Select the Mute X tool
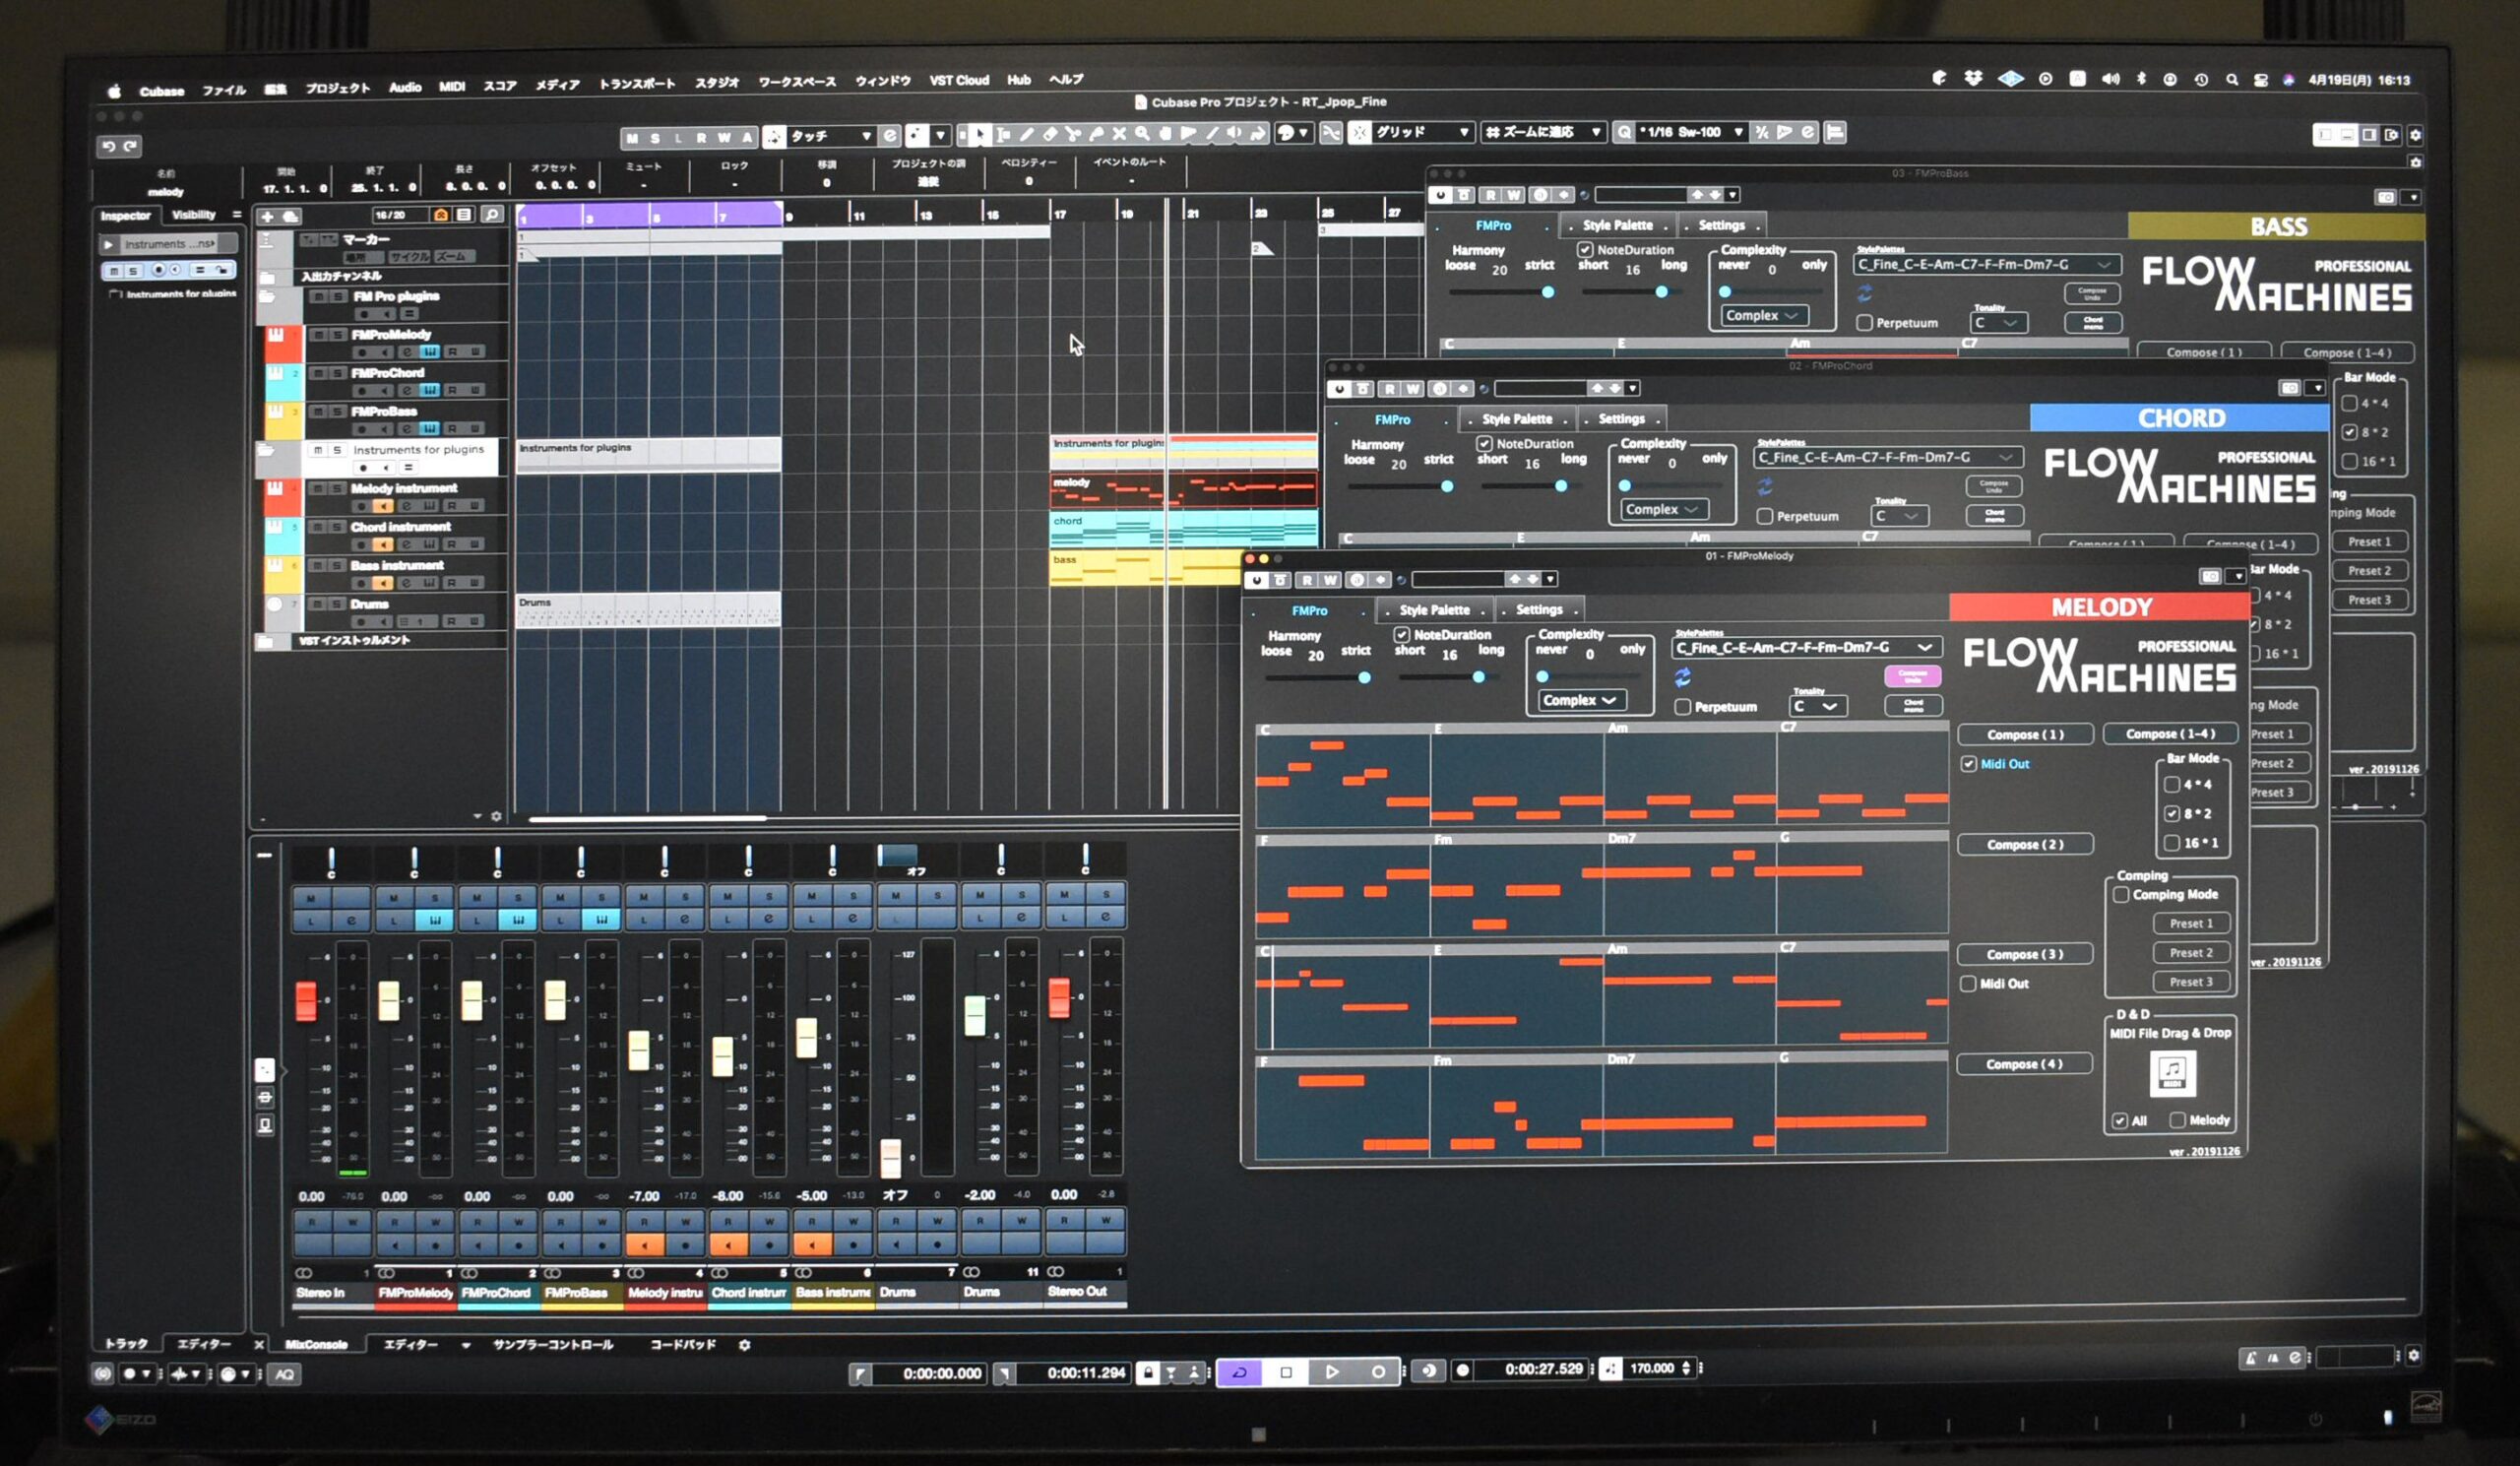The height and width of the screenshot is (1466, 2520). coord(1120,133)
